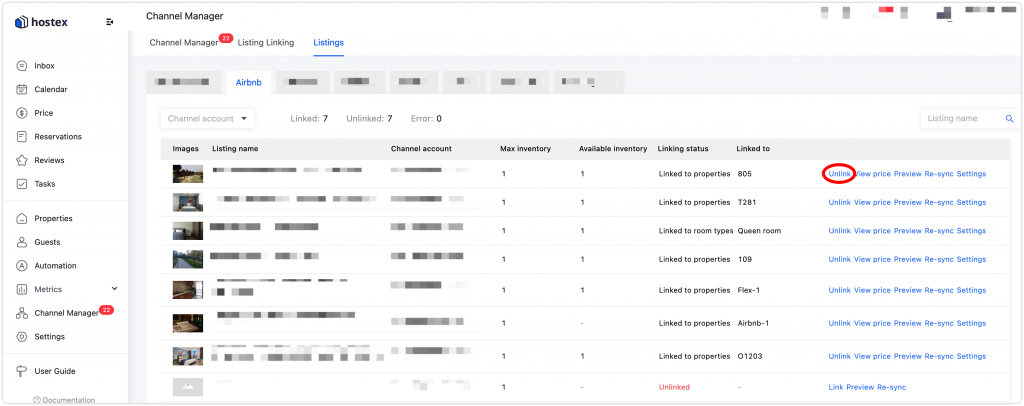Collapse the sidebar with the menu toggle icon

(110, 22)
